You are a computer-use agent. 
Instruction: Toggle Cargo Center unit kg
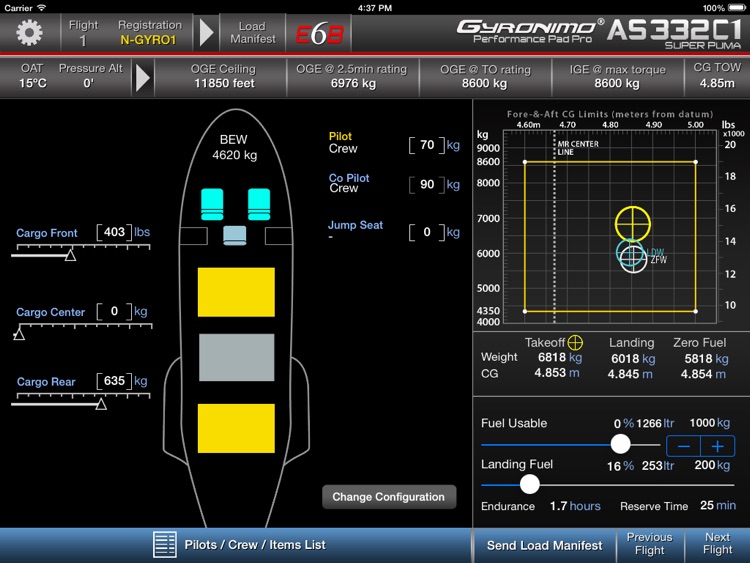141,311
